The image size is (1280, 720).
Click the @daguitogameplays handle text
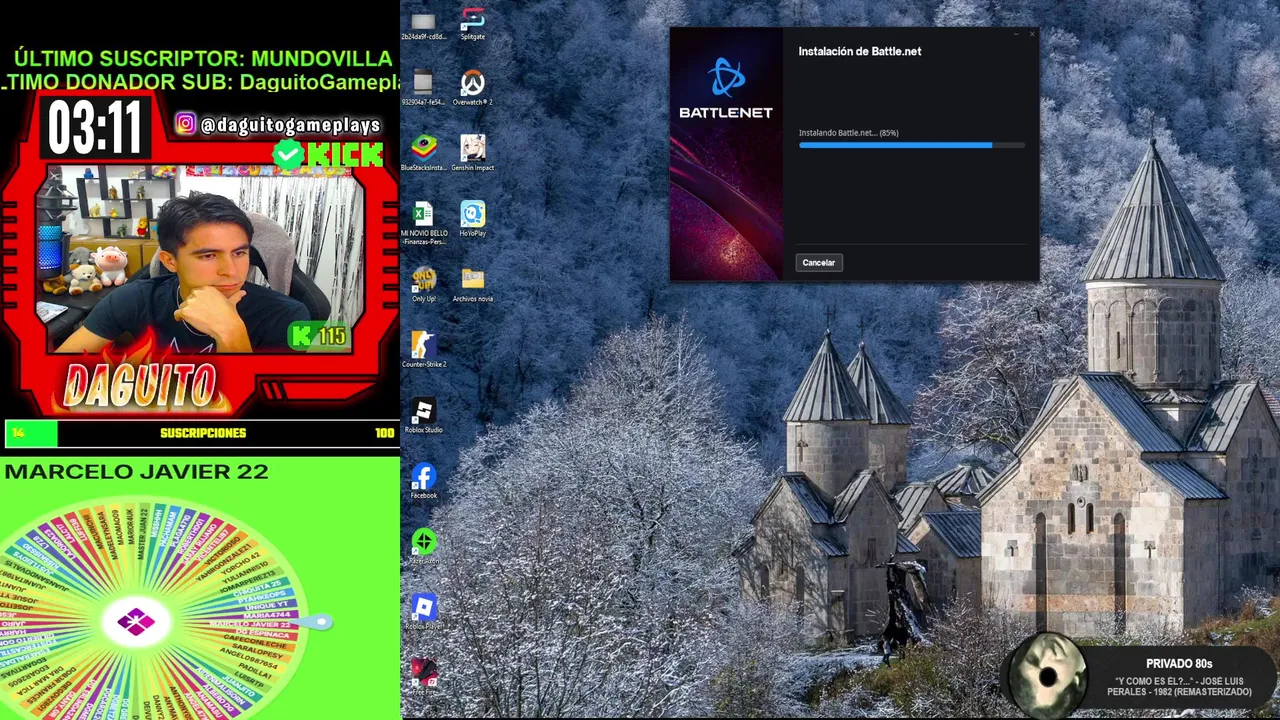click(x=290, y=125)
